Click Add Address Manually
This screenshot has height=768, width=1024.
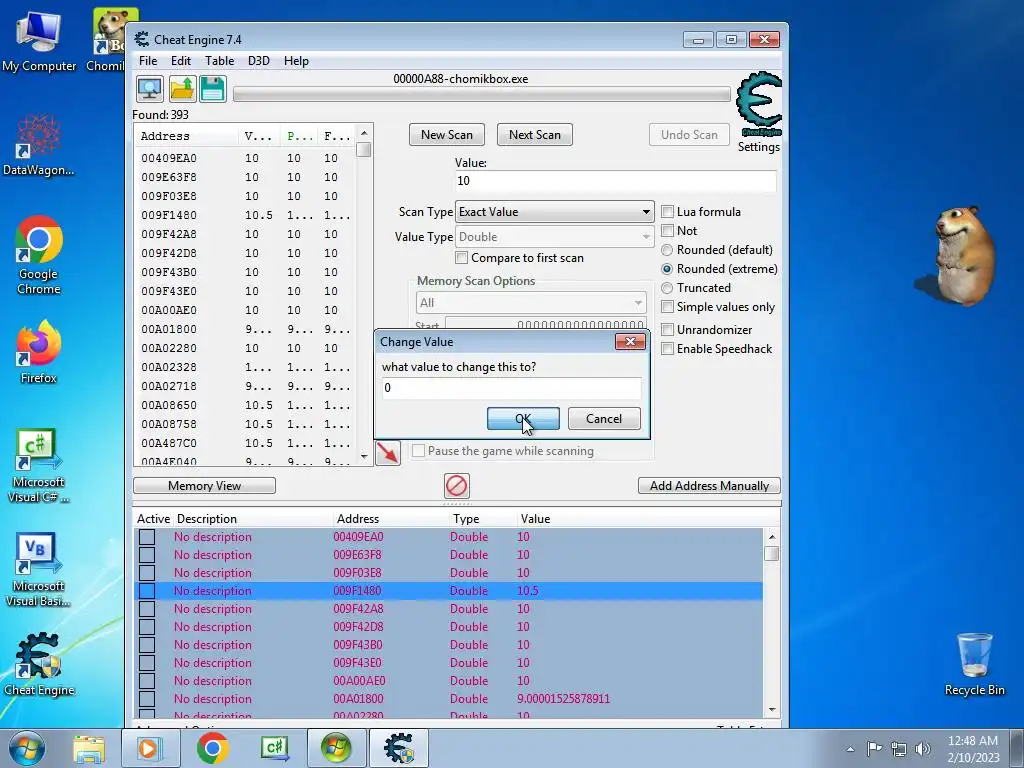point(709,486)
